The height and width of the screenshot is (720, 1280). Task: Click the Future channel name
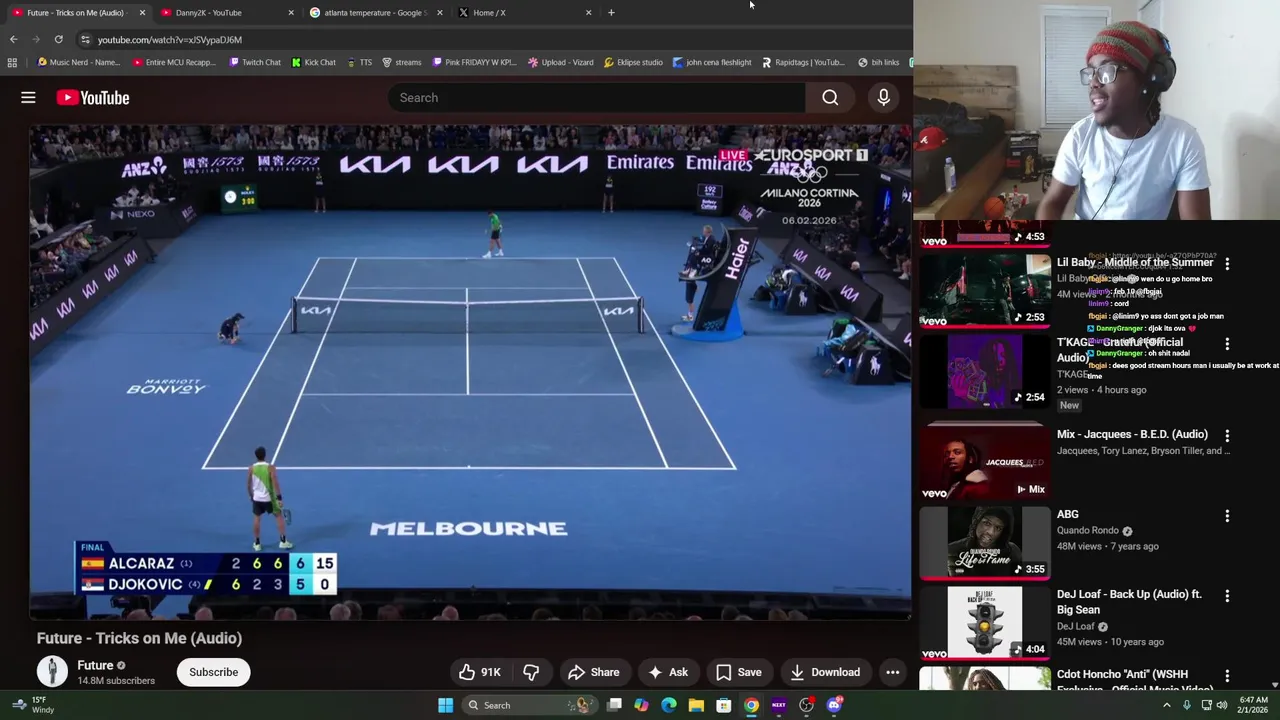pyautogui.click(x=95, y=665)
